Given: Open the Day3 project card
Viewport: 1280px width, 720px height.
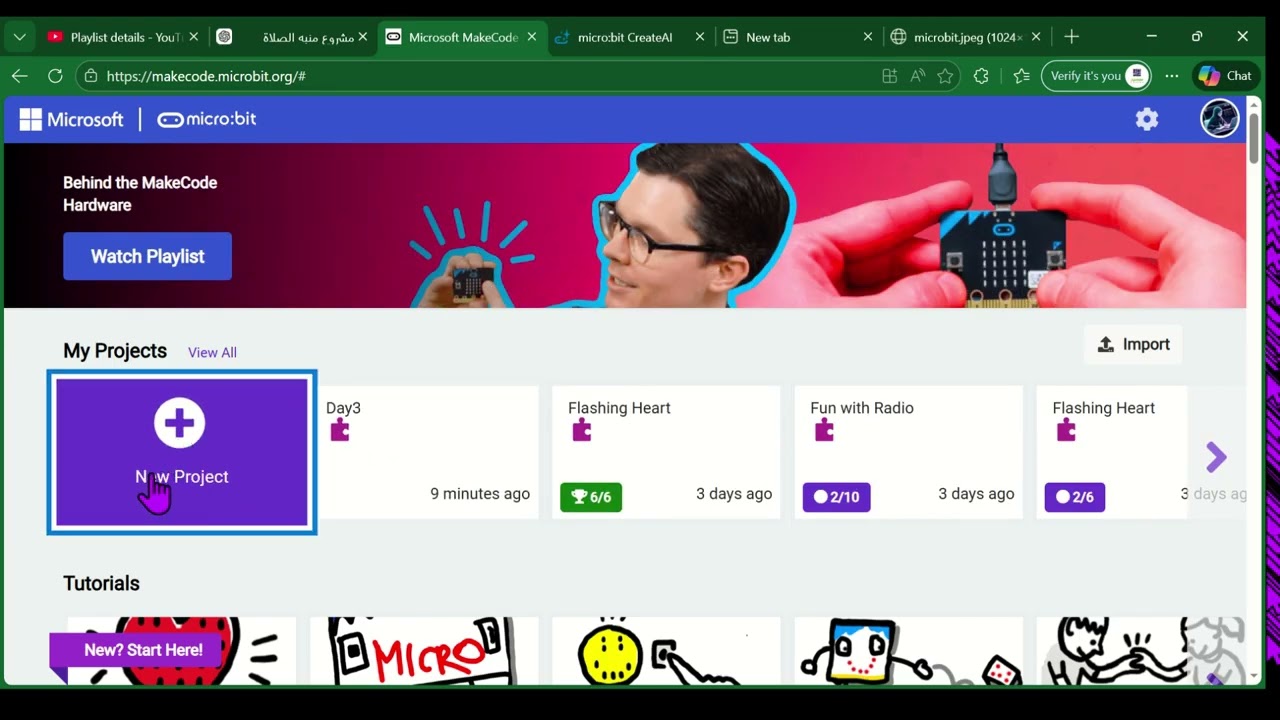Looking at the screenshot, I should tap(428, 452).
